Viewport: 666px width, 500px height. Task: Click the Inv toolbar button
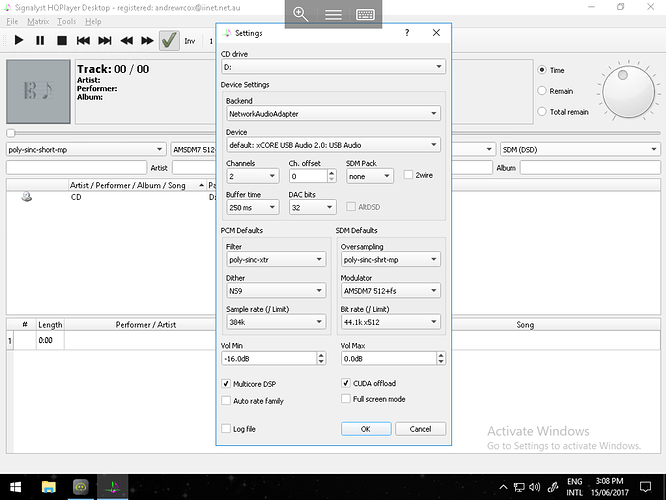coord(189,41)
